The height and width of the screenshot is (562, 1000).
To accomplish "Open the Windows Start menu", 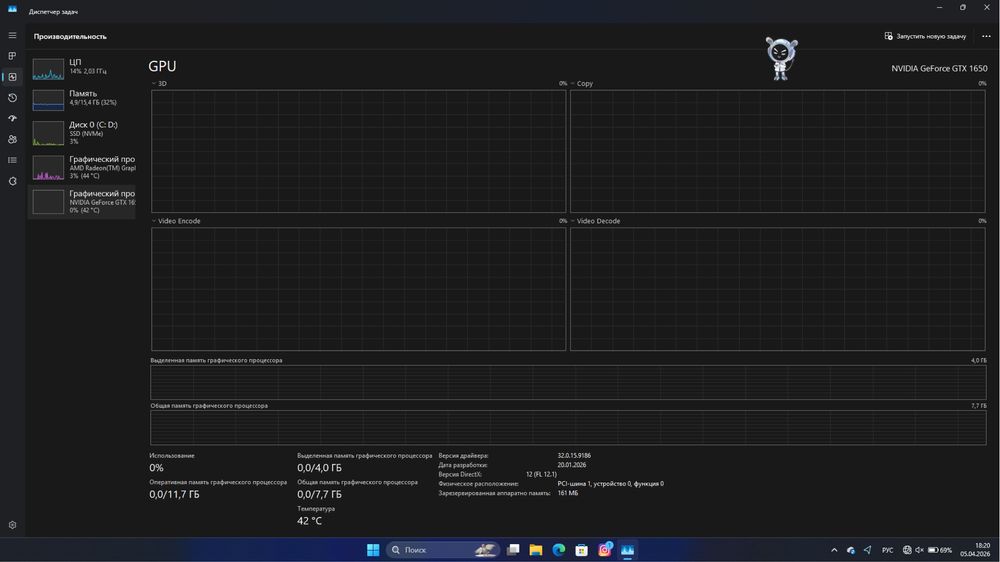I will 373,550.
